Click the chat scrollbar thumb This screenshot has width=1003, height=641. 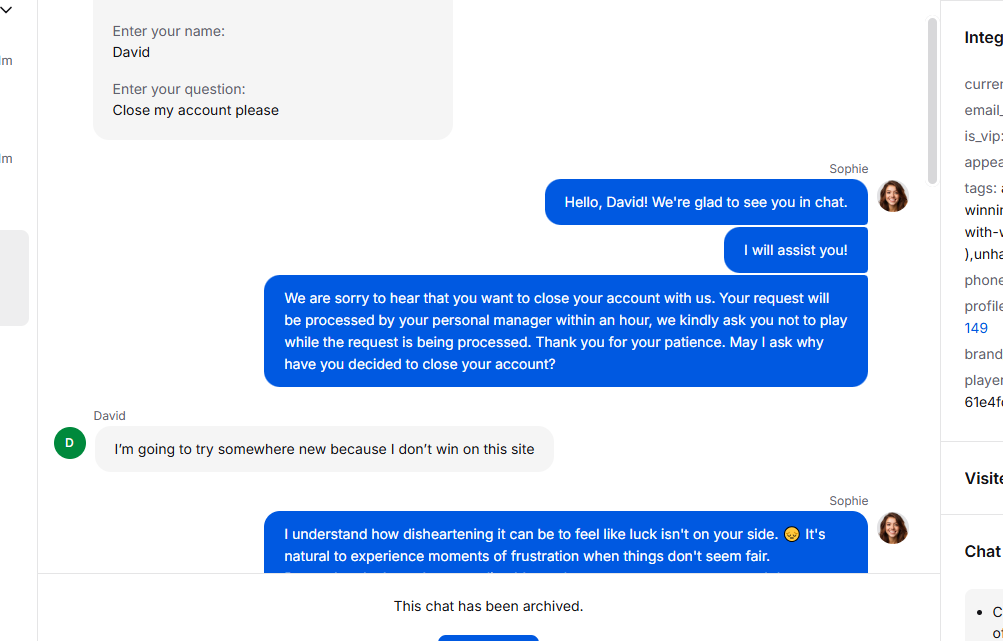tap(933, 100)
